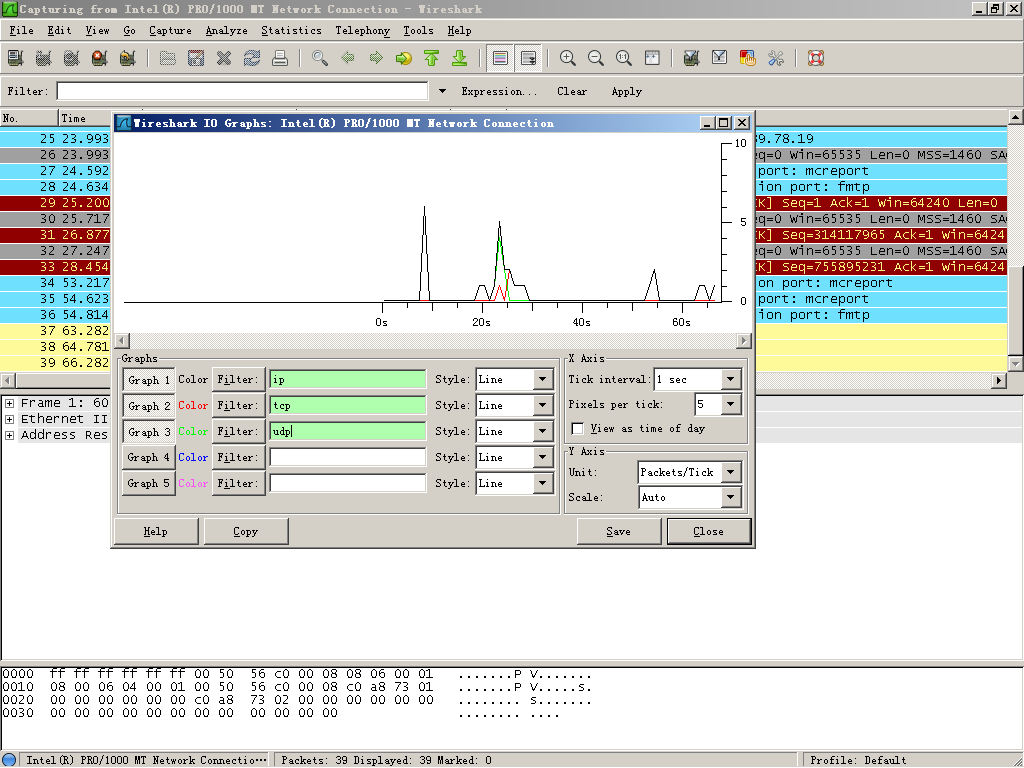Focus the main display Filter input
Viewport: 1024px width, 768px height.
pyautogui.click(x=242, y=91)
